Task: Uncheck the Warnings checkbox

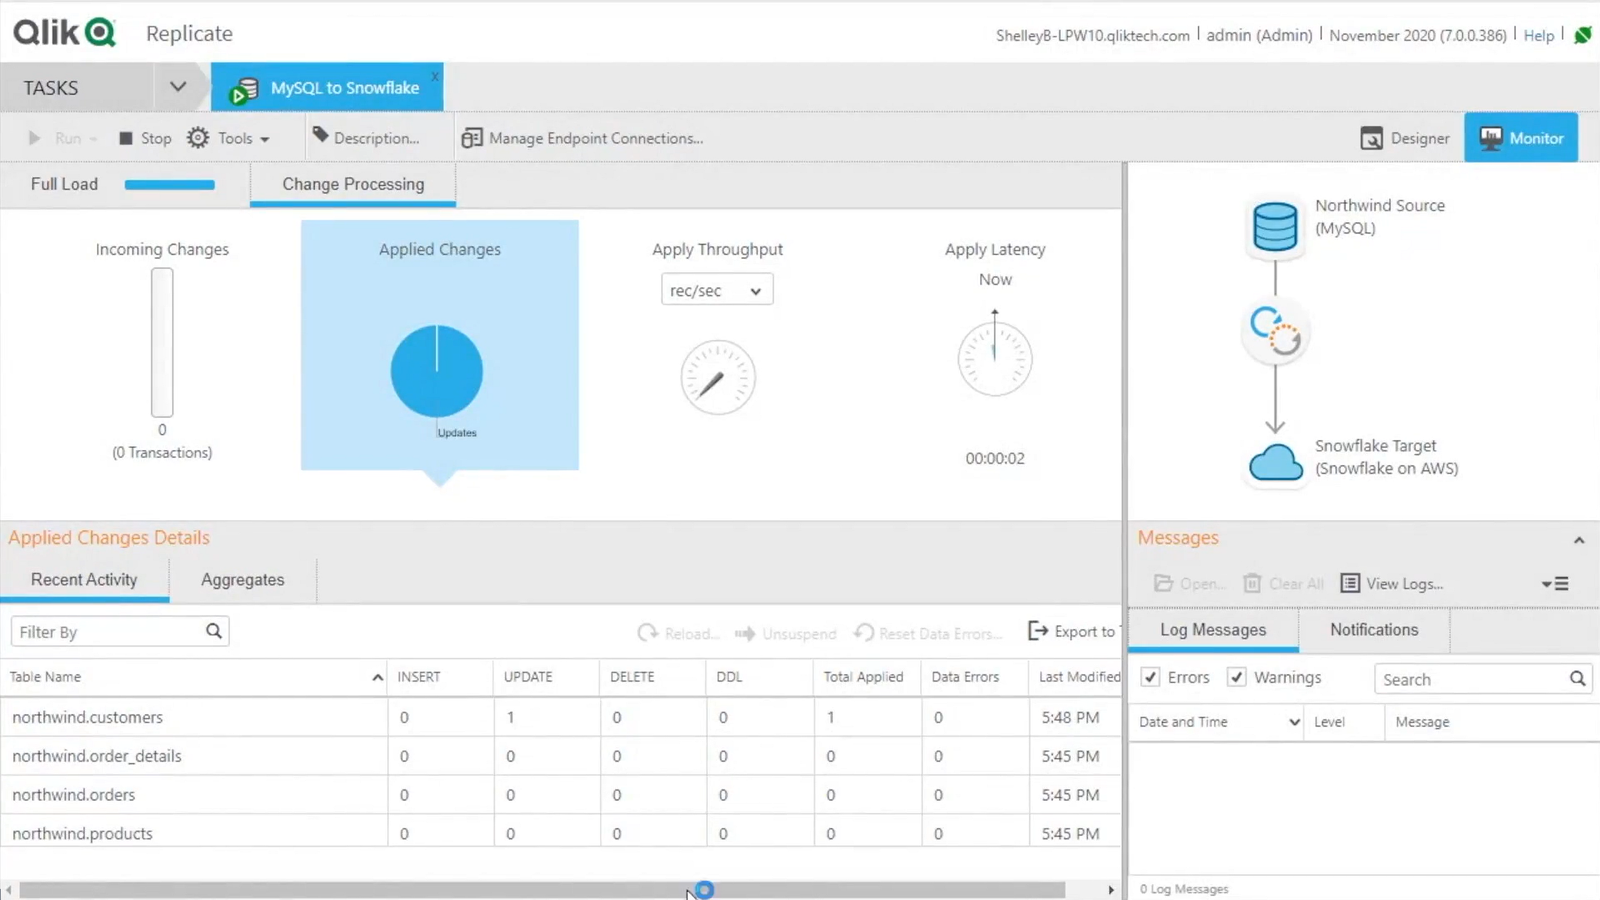Action: pos(1236,677)
